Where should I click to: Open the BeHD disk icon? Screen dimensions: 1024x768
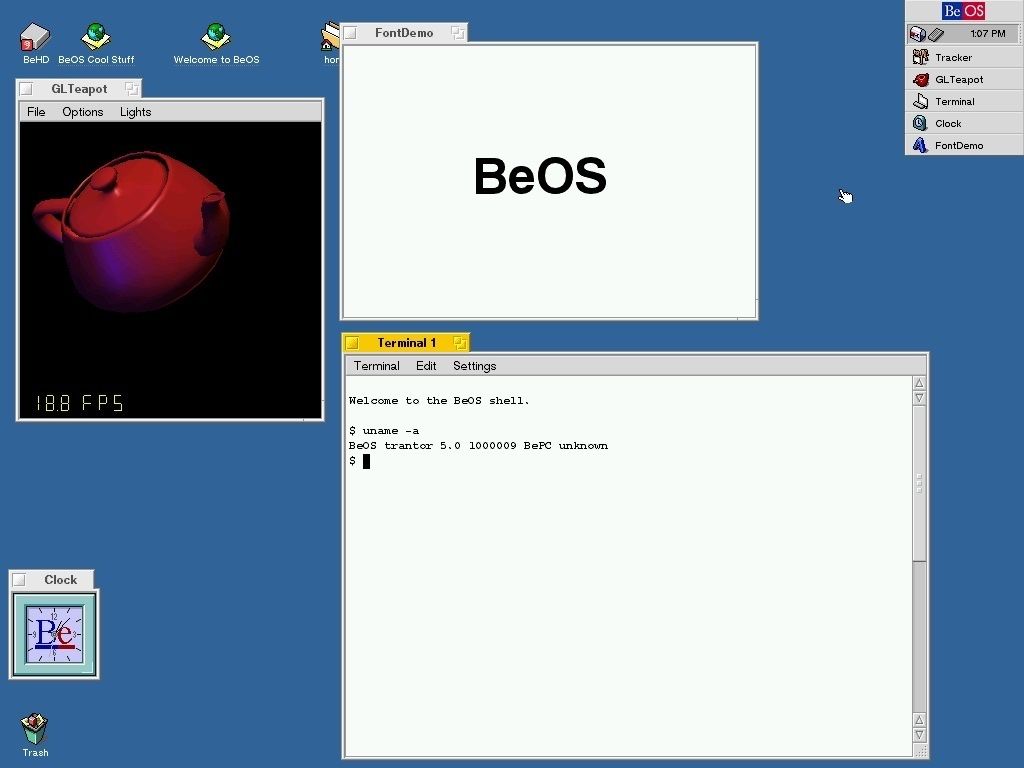tap(35, 38)
